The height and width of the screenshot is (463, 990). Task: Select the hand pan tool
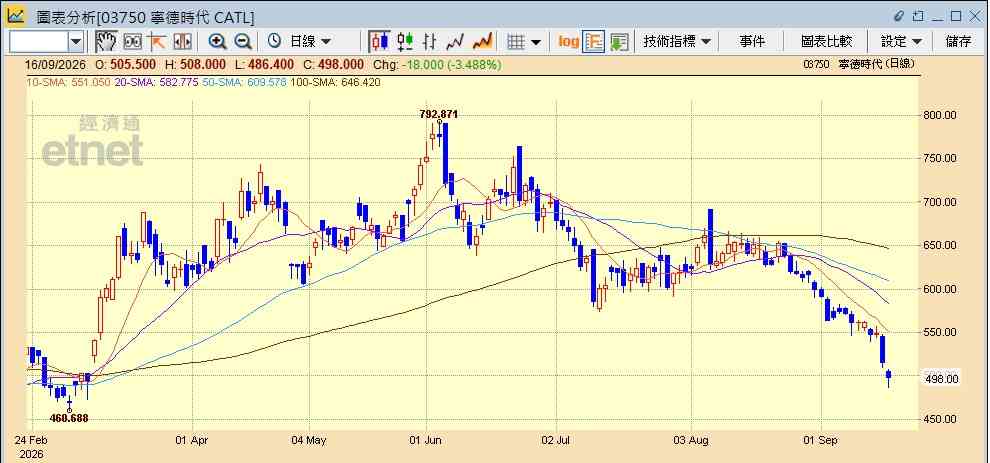pyautogui.click(x=105, y=42)
